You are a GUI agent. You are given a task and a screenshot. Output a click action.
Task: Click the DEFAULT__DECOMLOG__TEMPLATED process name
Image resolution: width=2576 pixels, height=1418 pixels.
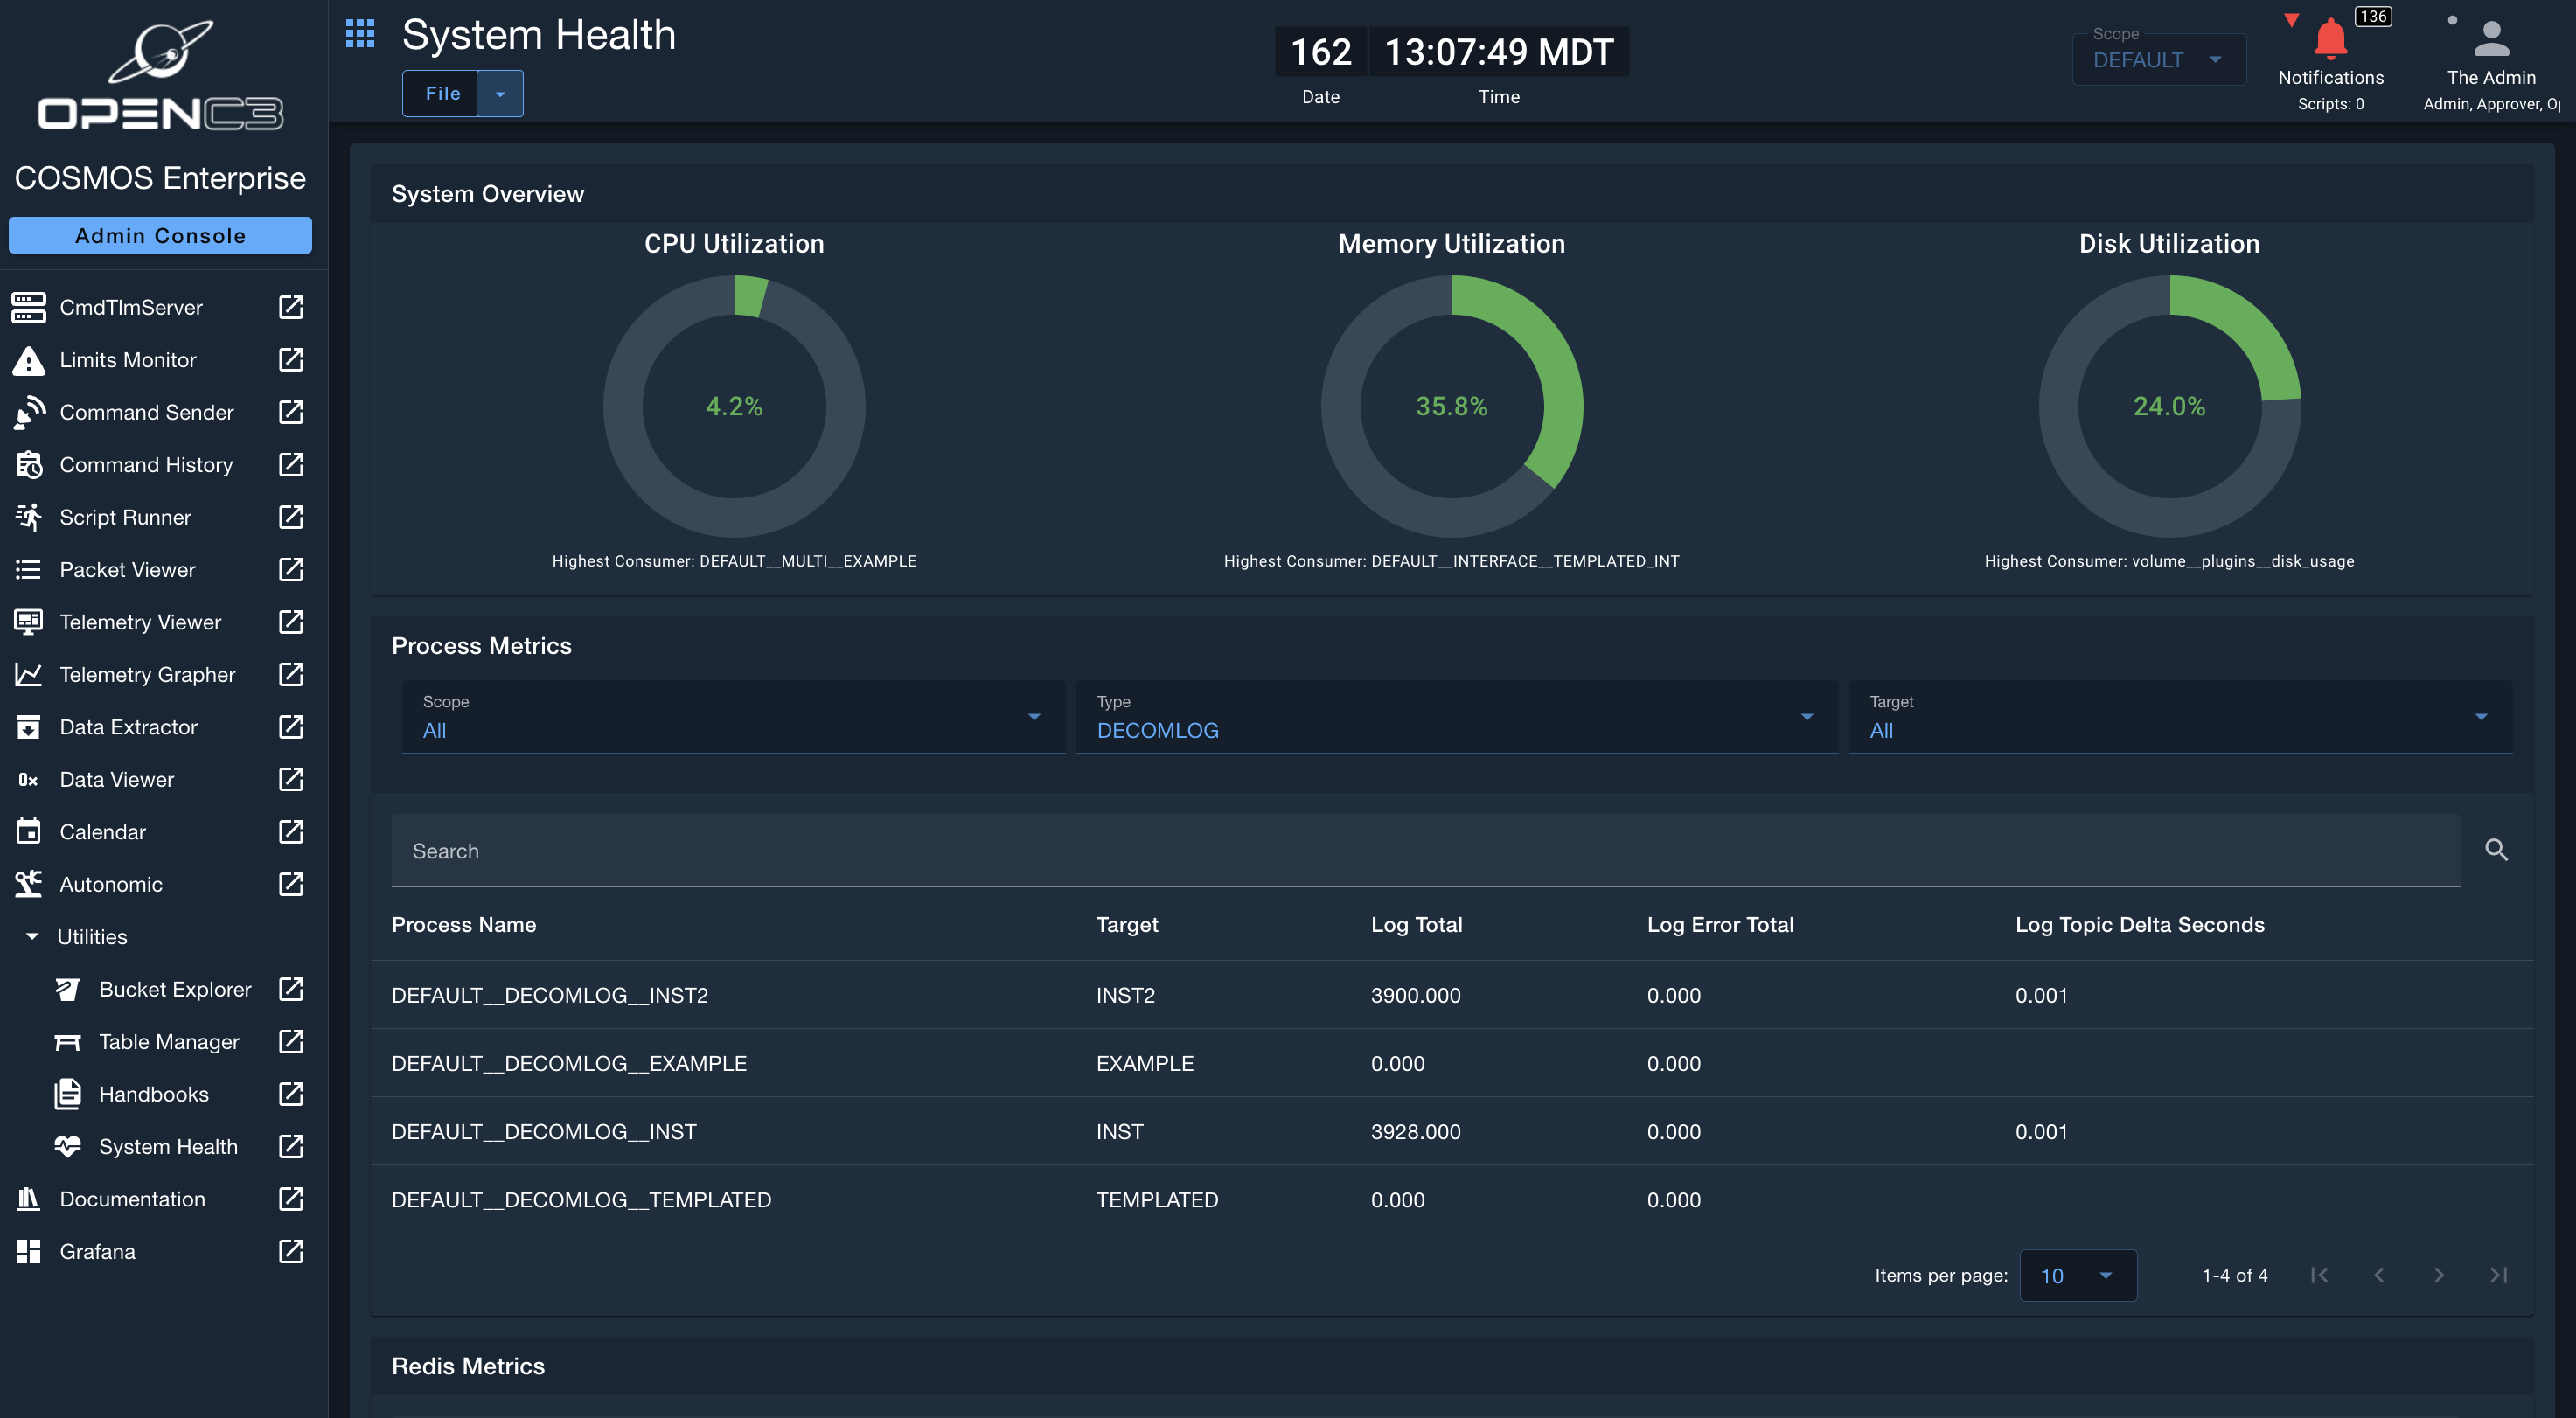(581, 1199)
